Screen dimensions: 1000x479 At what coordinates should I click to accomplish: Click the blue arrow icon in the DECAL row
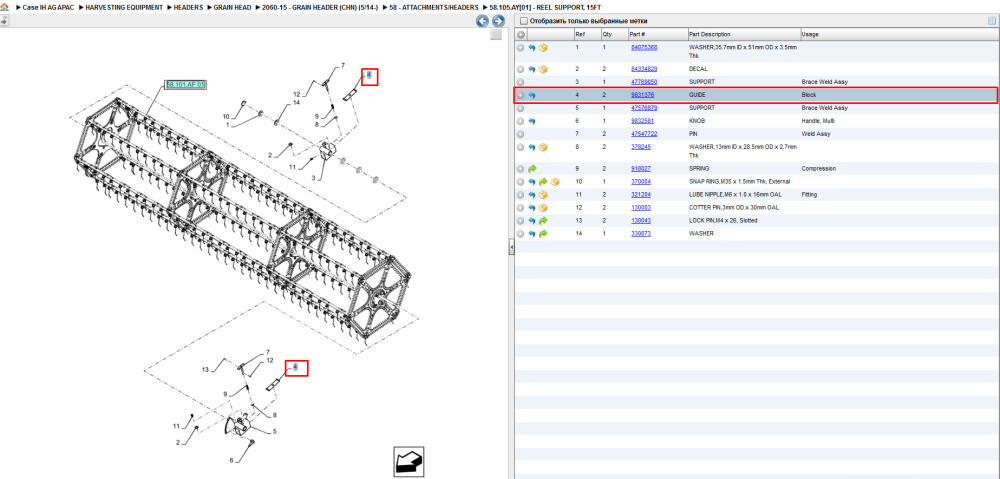[x=531, y=69]
